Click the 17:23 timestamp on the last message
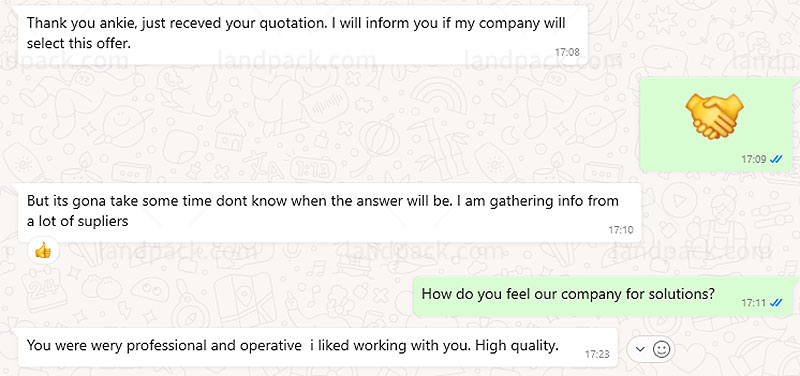Screen dimensions: 800x376 pyautogui.click(x=597, y=354)
